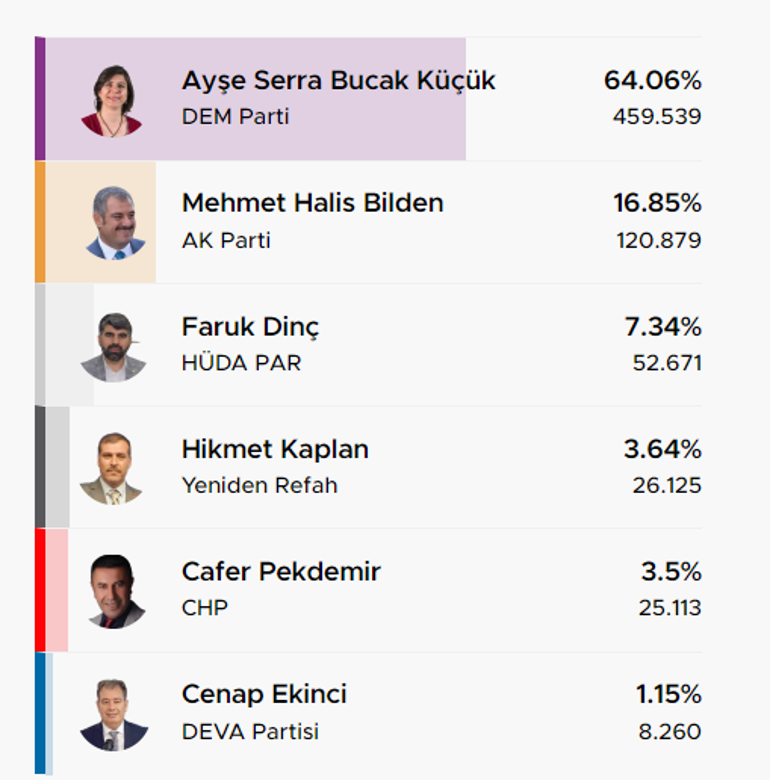Click Ayşe Serra Bucak Küçük's portrait photo
This screenshot has width=770, height=780.
coord(112,101)
